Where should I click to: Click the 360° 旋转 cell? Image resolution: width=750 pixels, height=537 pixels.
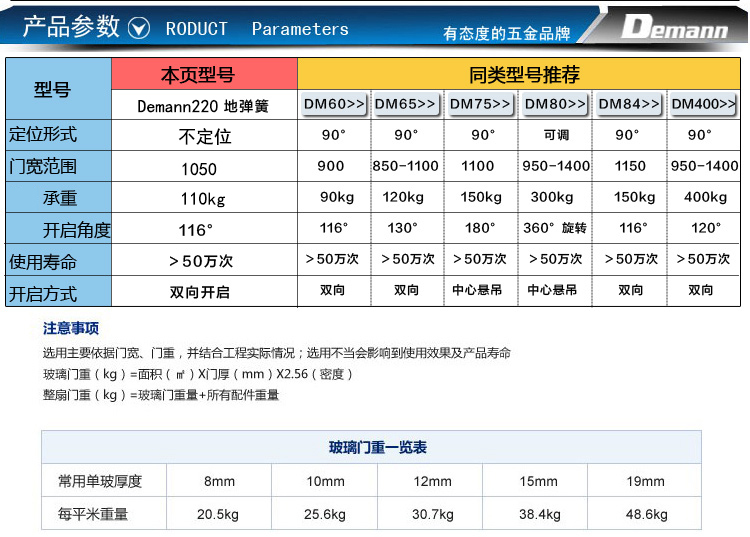click(x=556, y=228)
